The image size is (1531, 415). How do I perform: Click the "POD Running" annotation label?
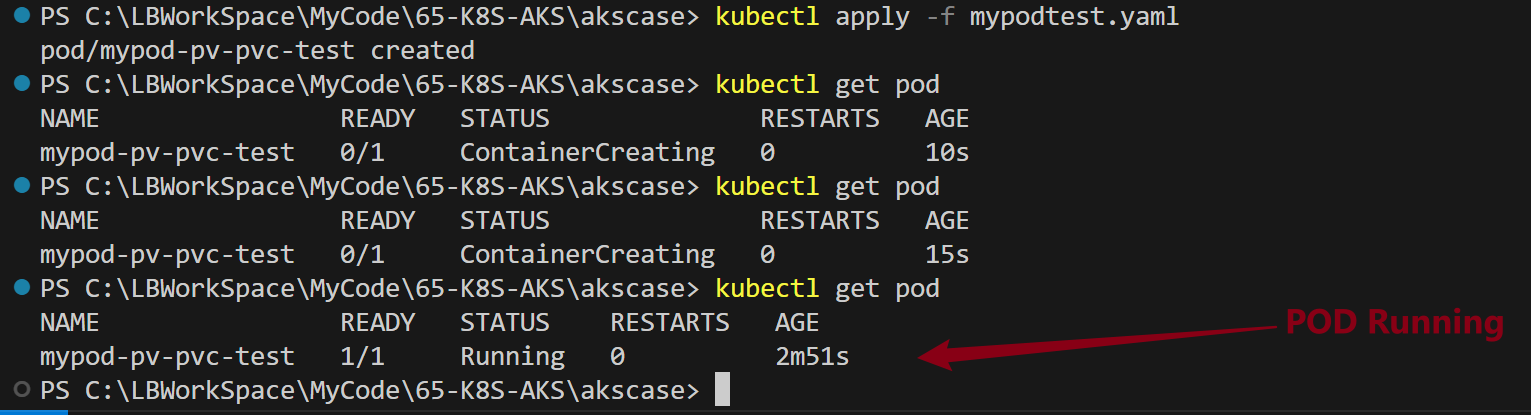click(1394, 322)
